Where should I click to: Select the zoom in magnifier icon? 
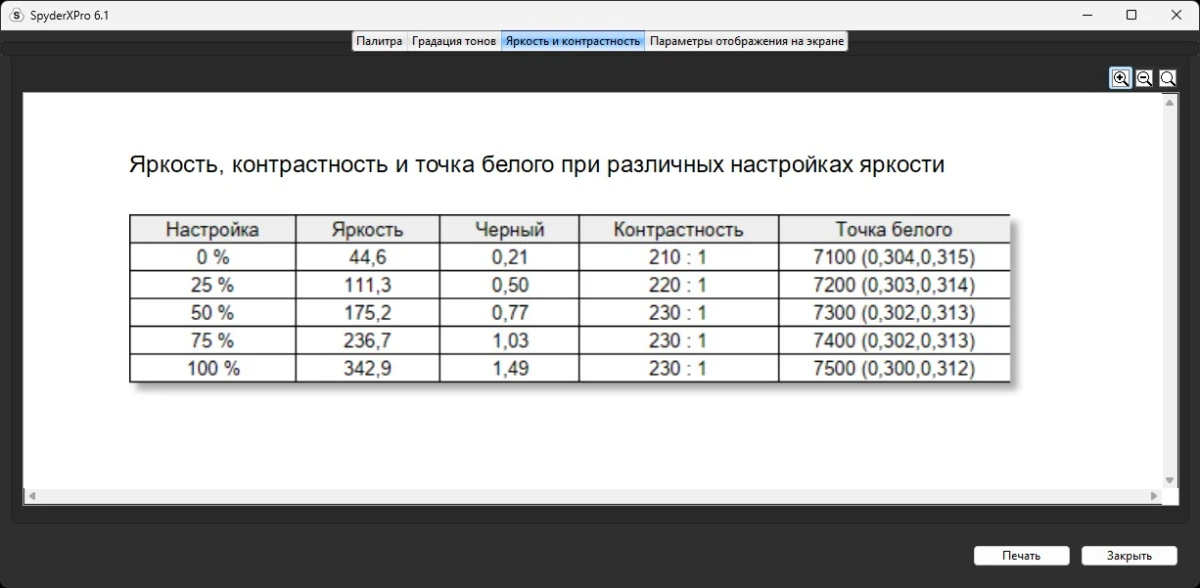1120,78
